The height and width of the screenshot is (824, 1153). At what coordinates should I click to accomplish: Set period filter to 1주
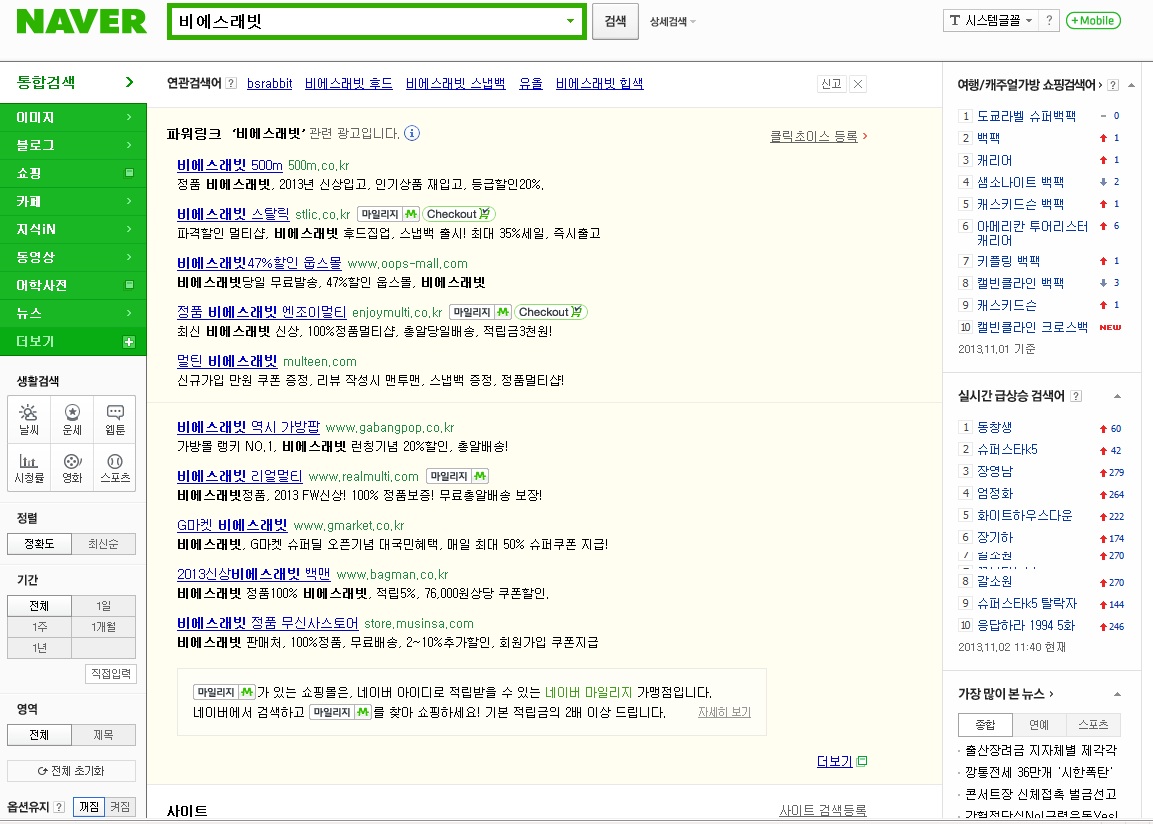(x=40, y=627)
